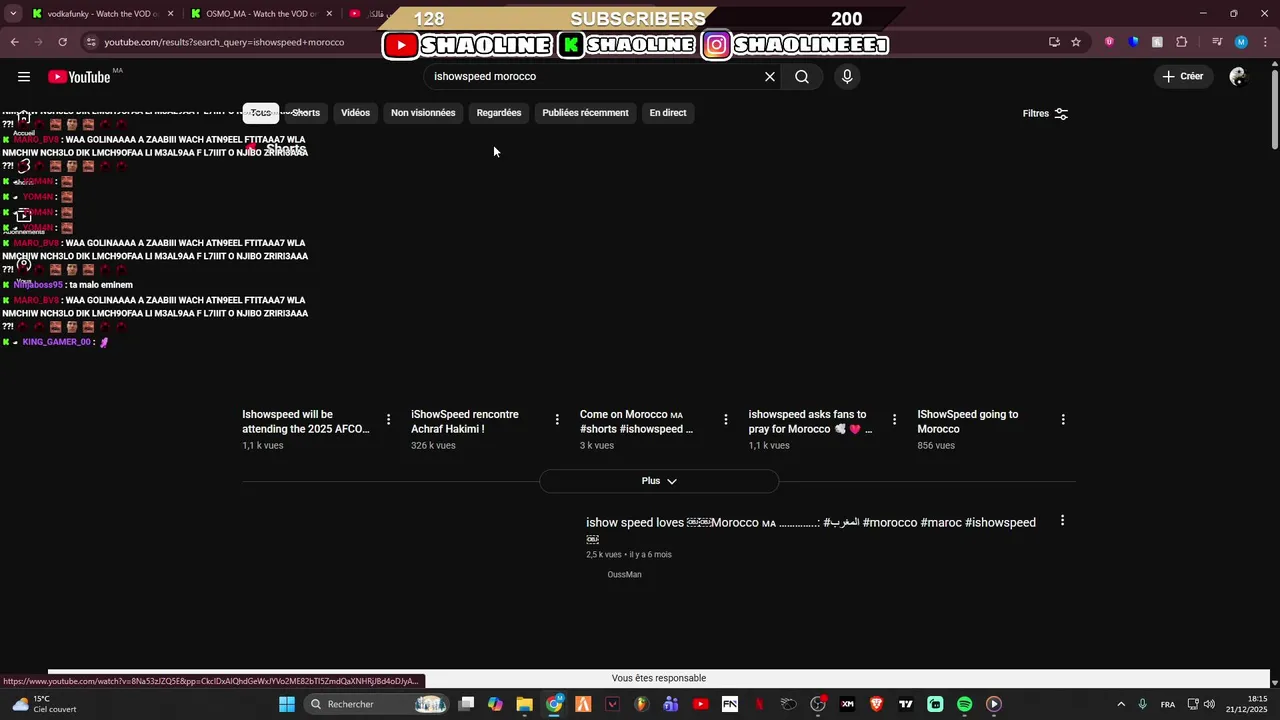Open the weather widget Ciel couvert
1280x720 pixels.
[44, 704]
